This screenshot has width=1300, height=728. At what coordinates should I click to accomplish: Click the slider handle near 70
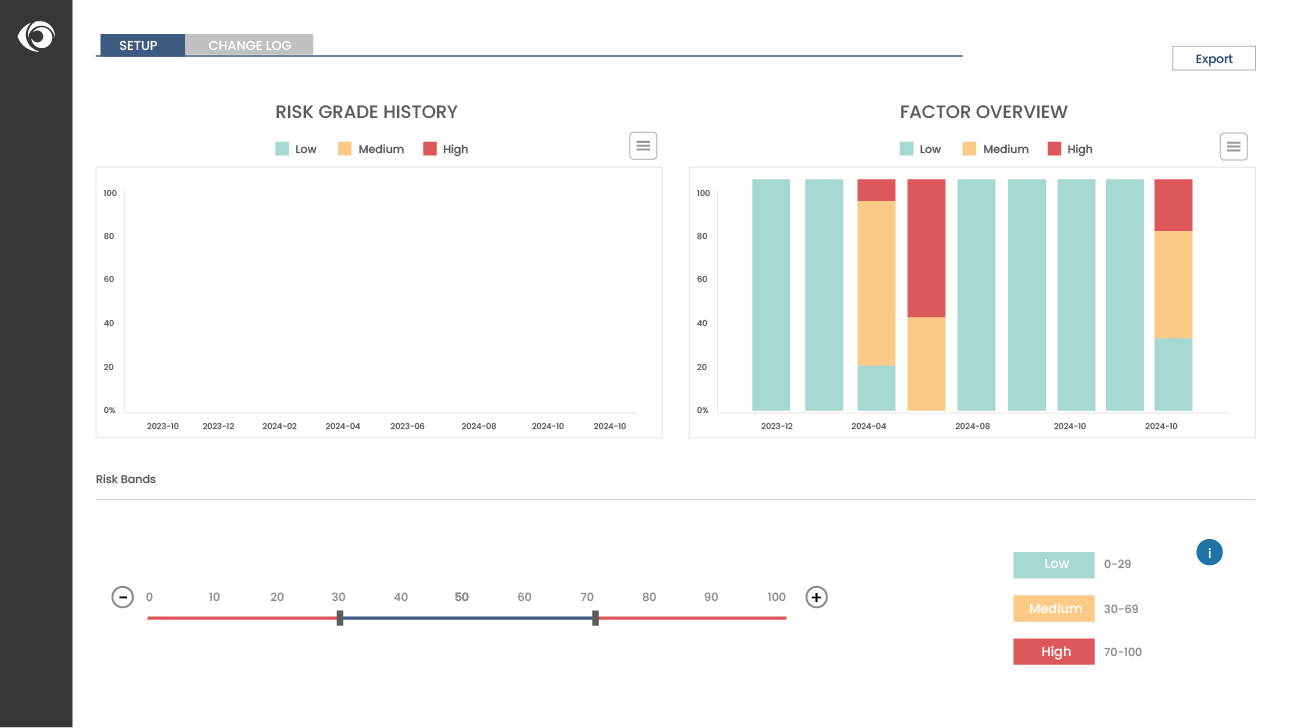[595, 618]
